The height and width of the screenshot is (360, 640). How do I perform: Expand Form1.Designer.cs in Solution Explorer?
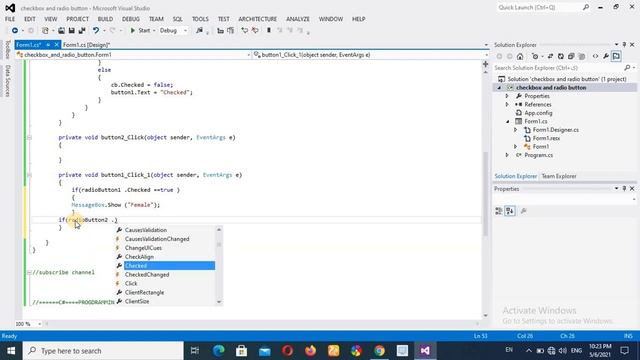[x=516, y=130]
